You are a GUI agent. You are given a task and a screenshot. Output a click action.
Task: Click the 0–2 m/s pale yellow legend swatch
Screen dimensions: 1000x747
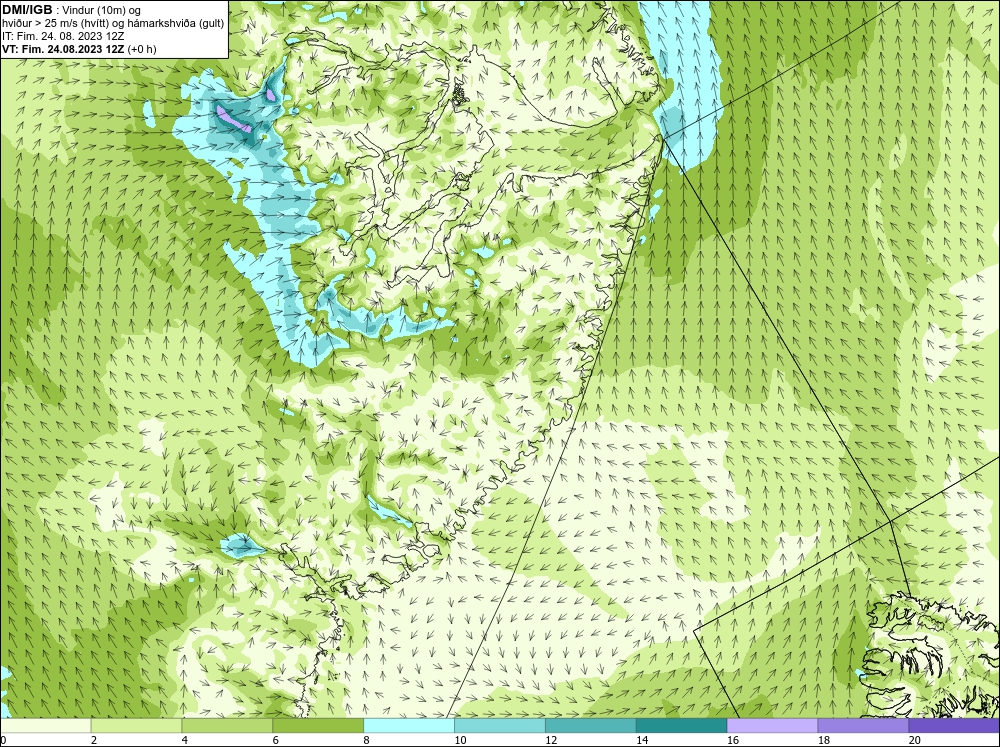click(x=45, y=725)
